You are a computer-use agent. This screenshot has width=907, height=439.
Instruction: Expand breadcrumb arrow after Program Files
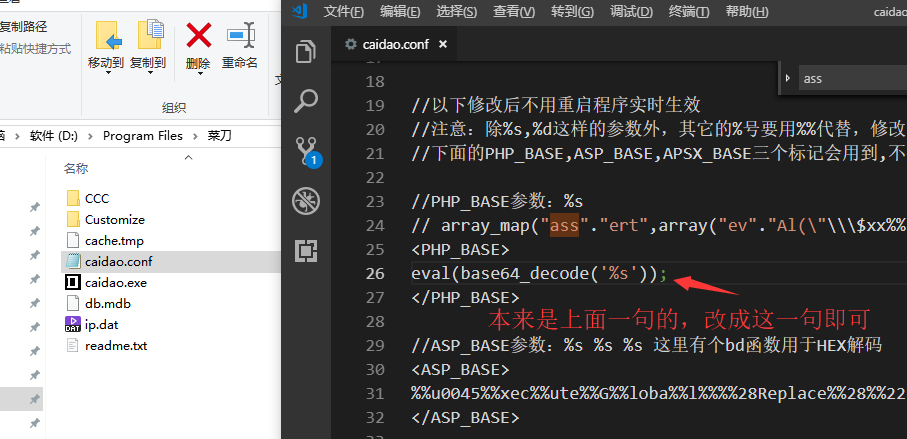click(196, 136)
